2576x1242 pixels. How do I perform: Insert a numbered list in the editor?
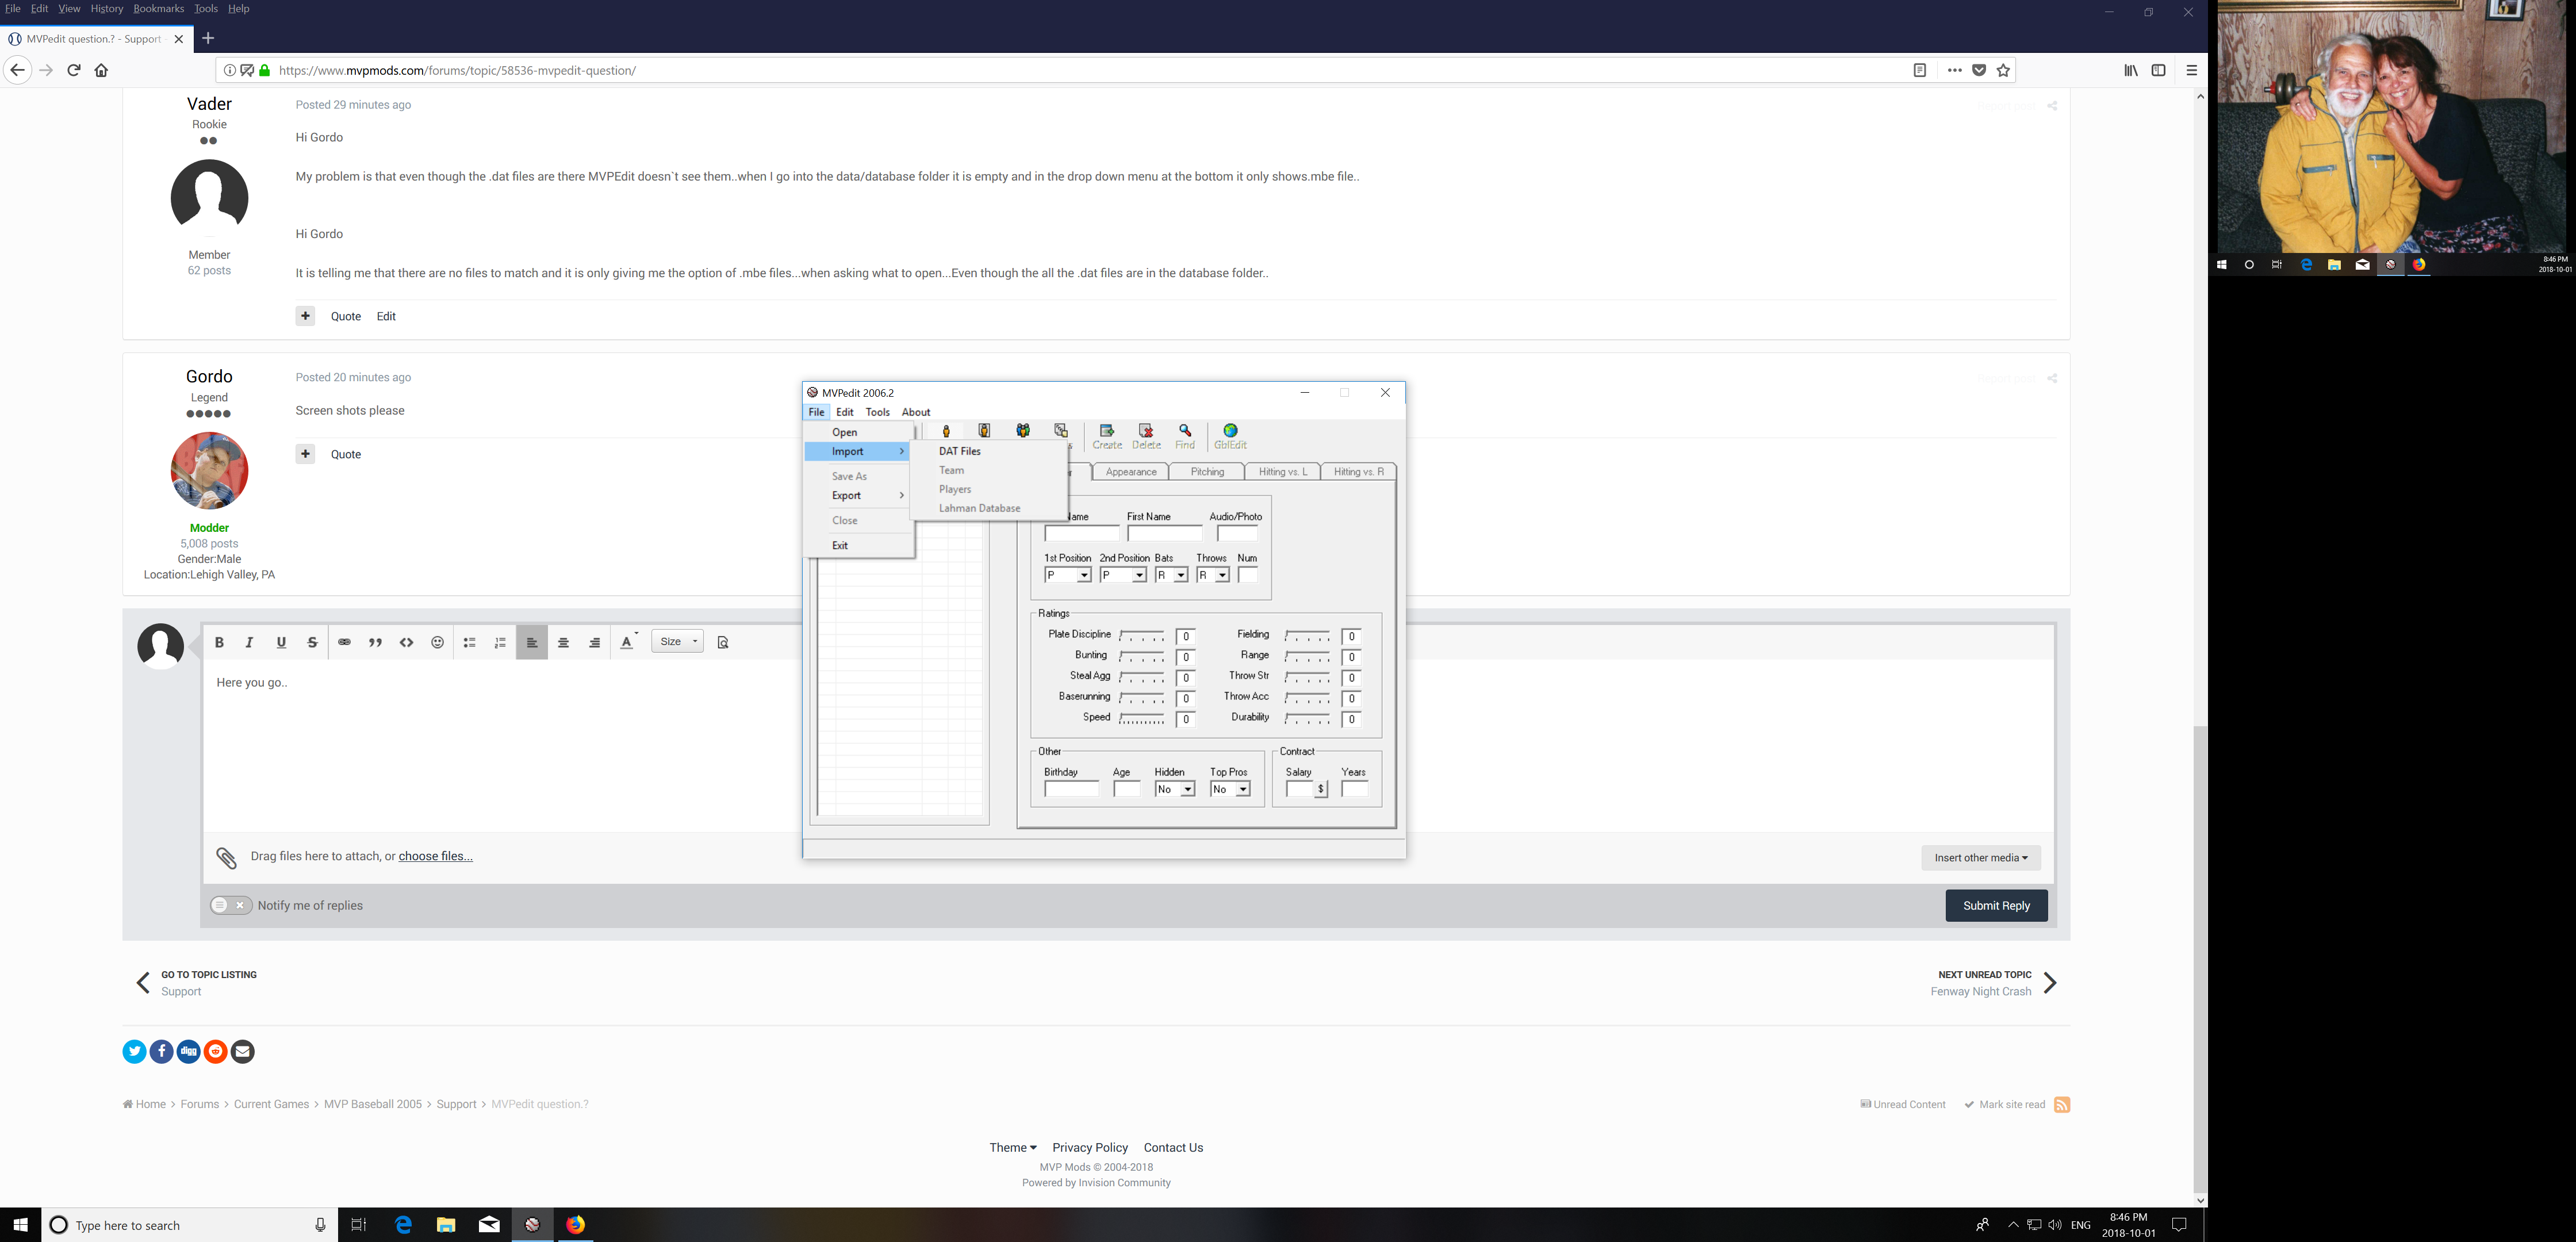(501, 642)
